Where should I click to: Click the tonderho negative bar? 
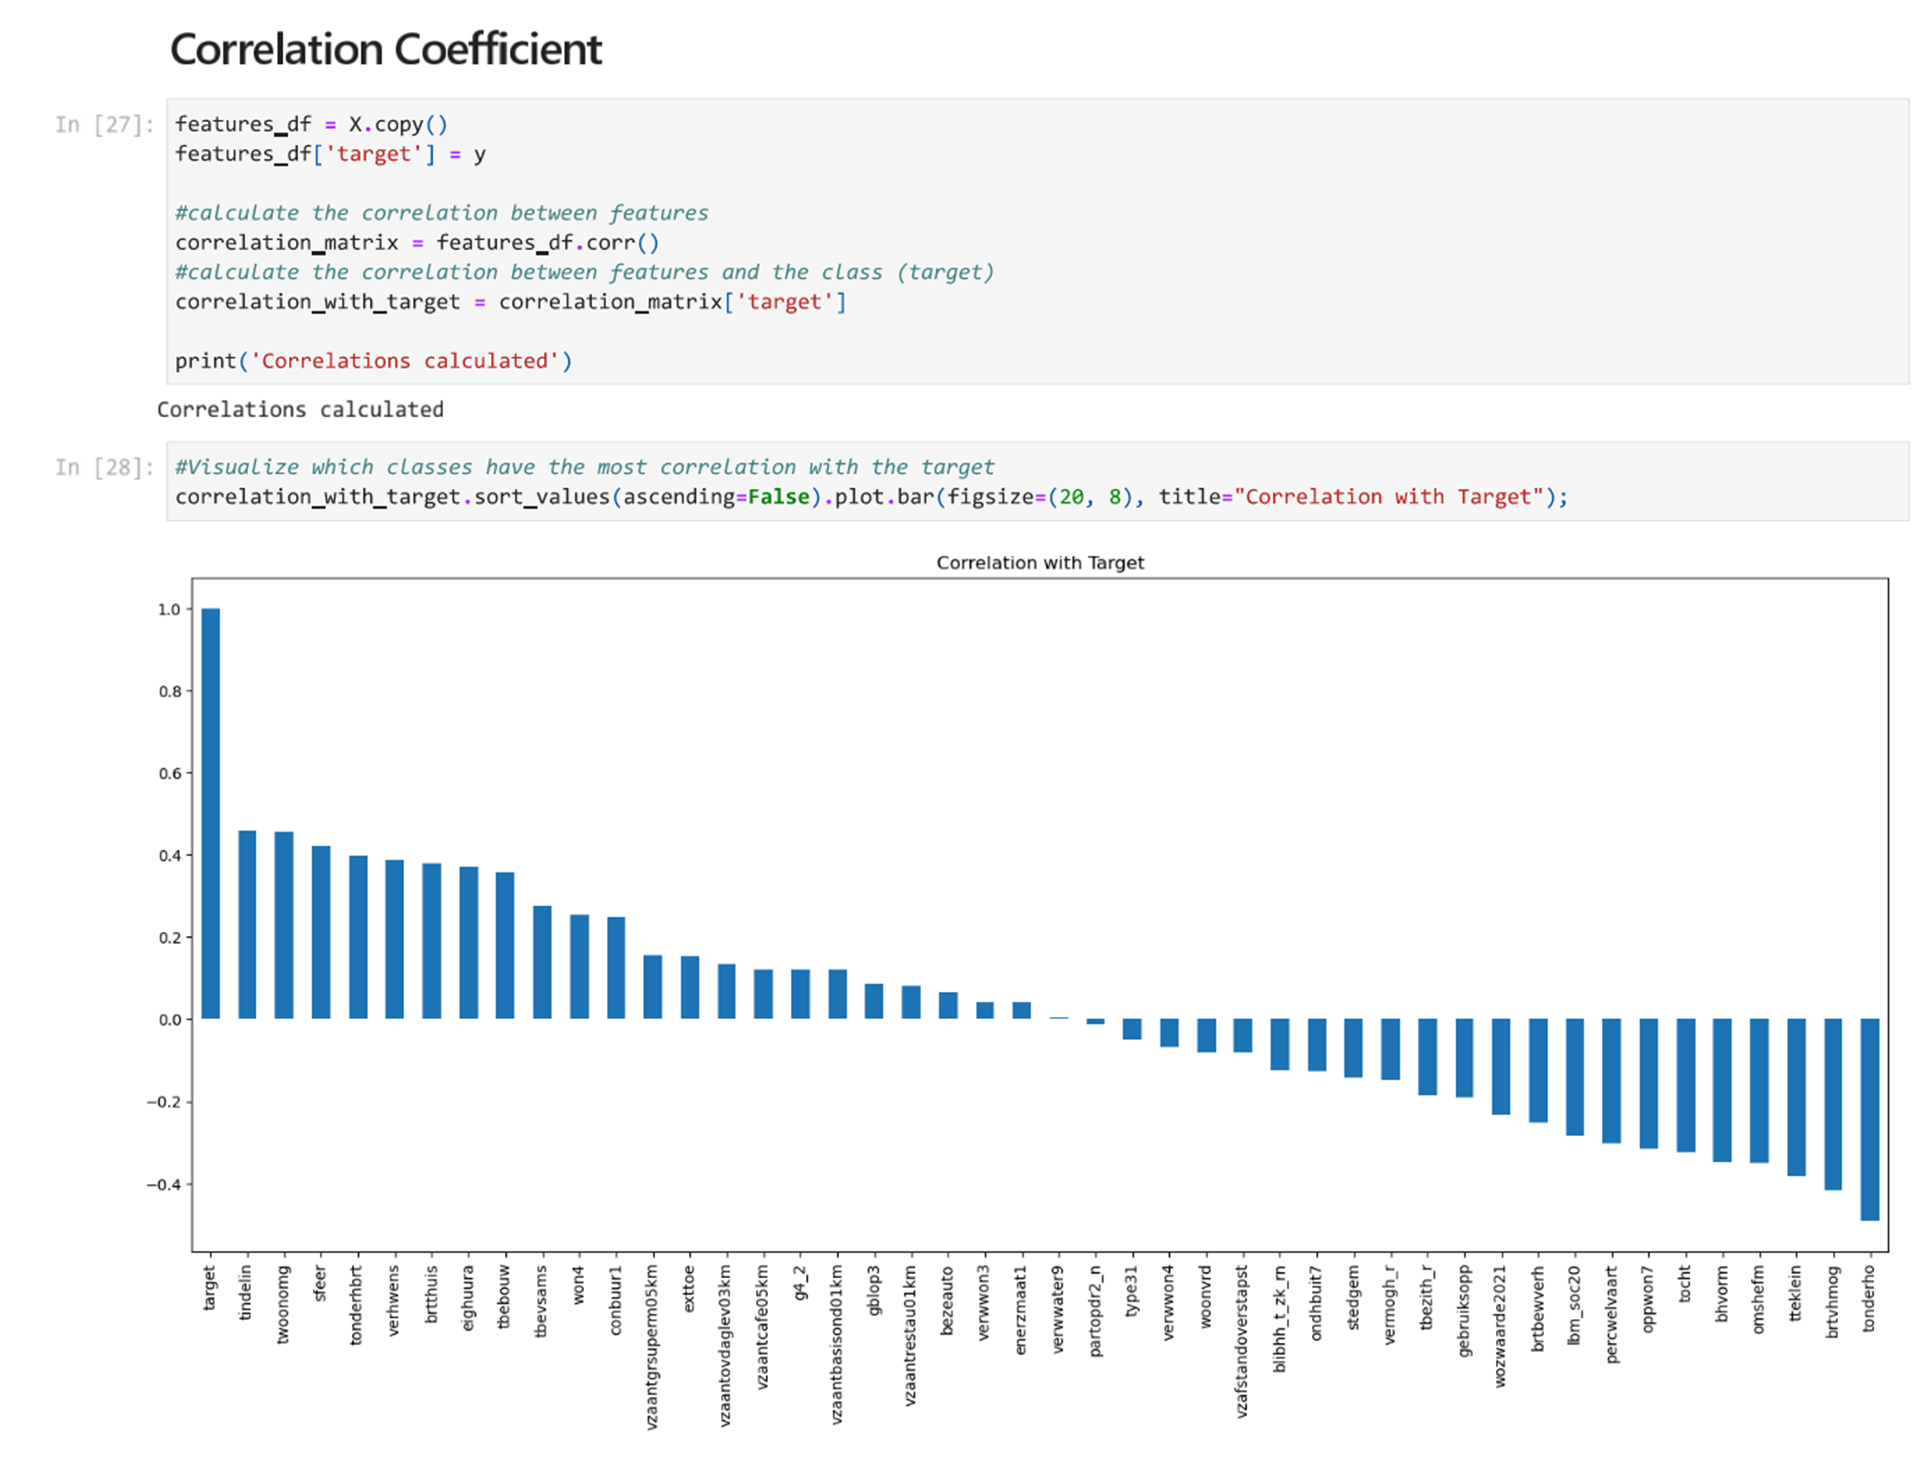tap(1869, 1118)
